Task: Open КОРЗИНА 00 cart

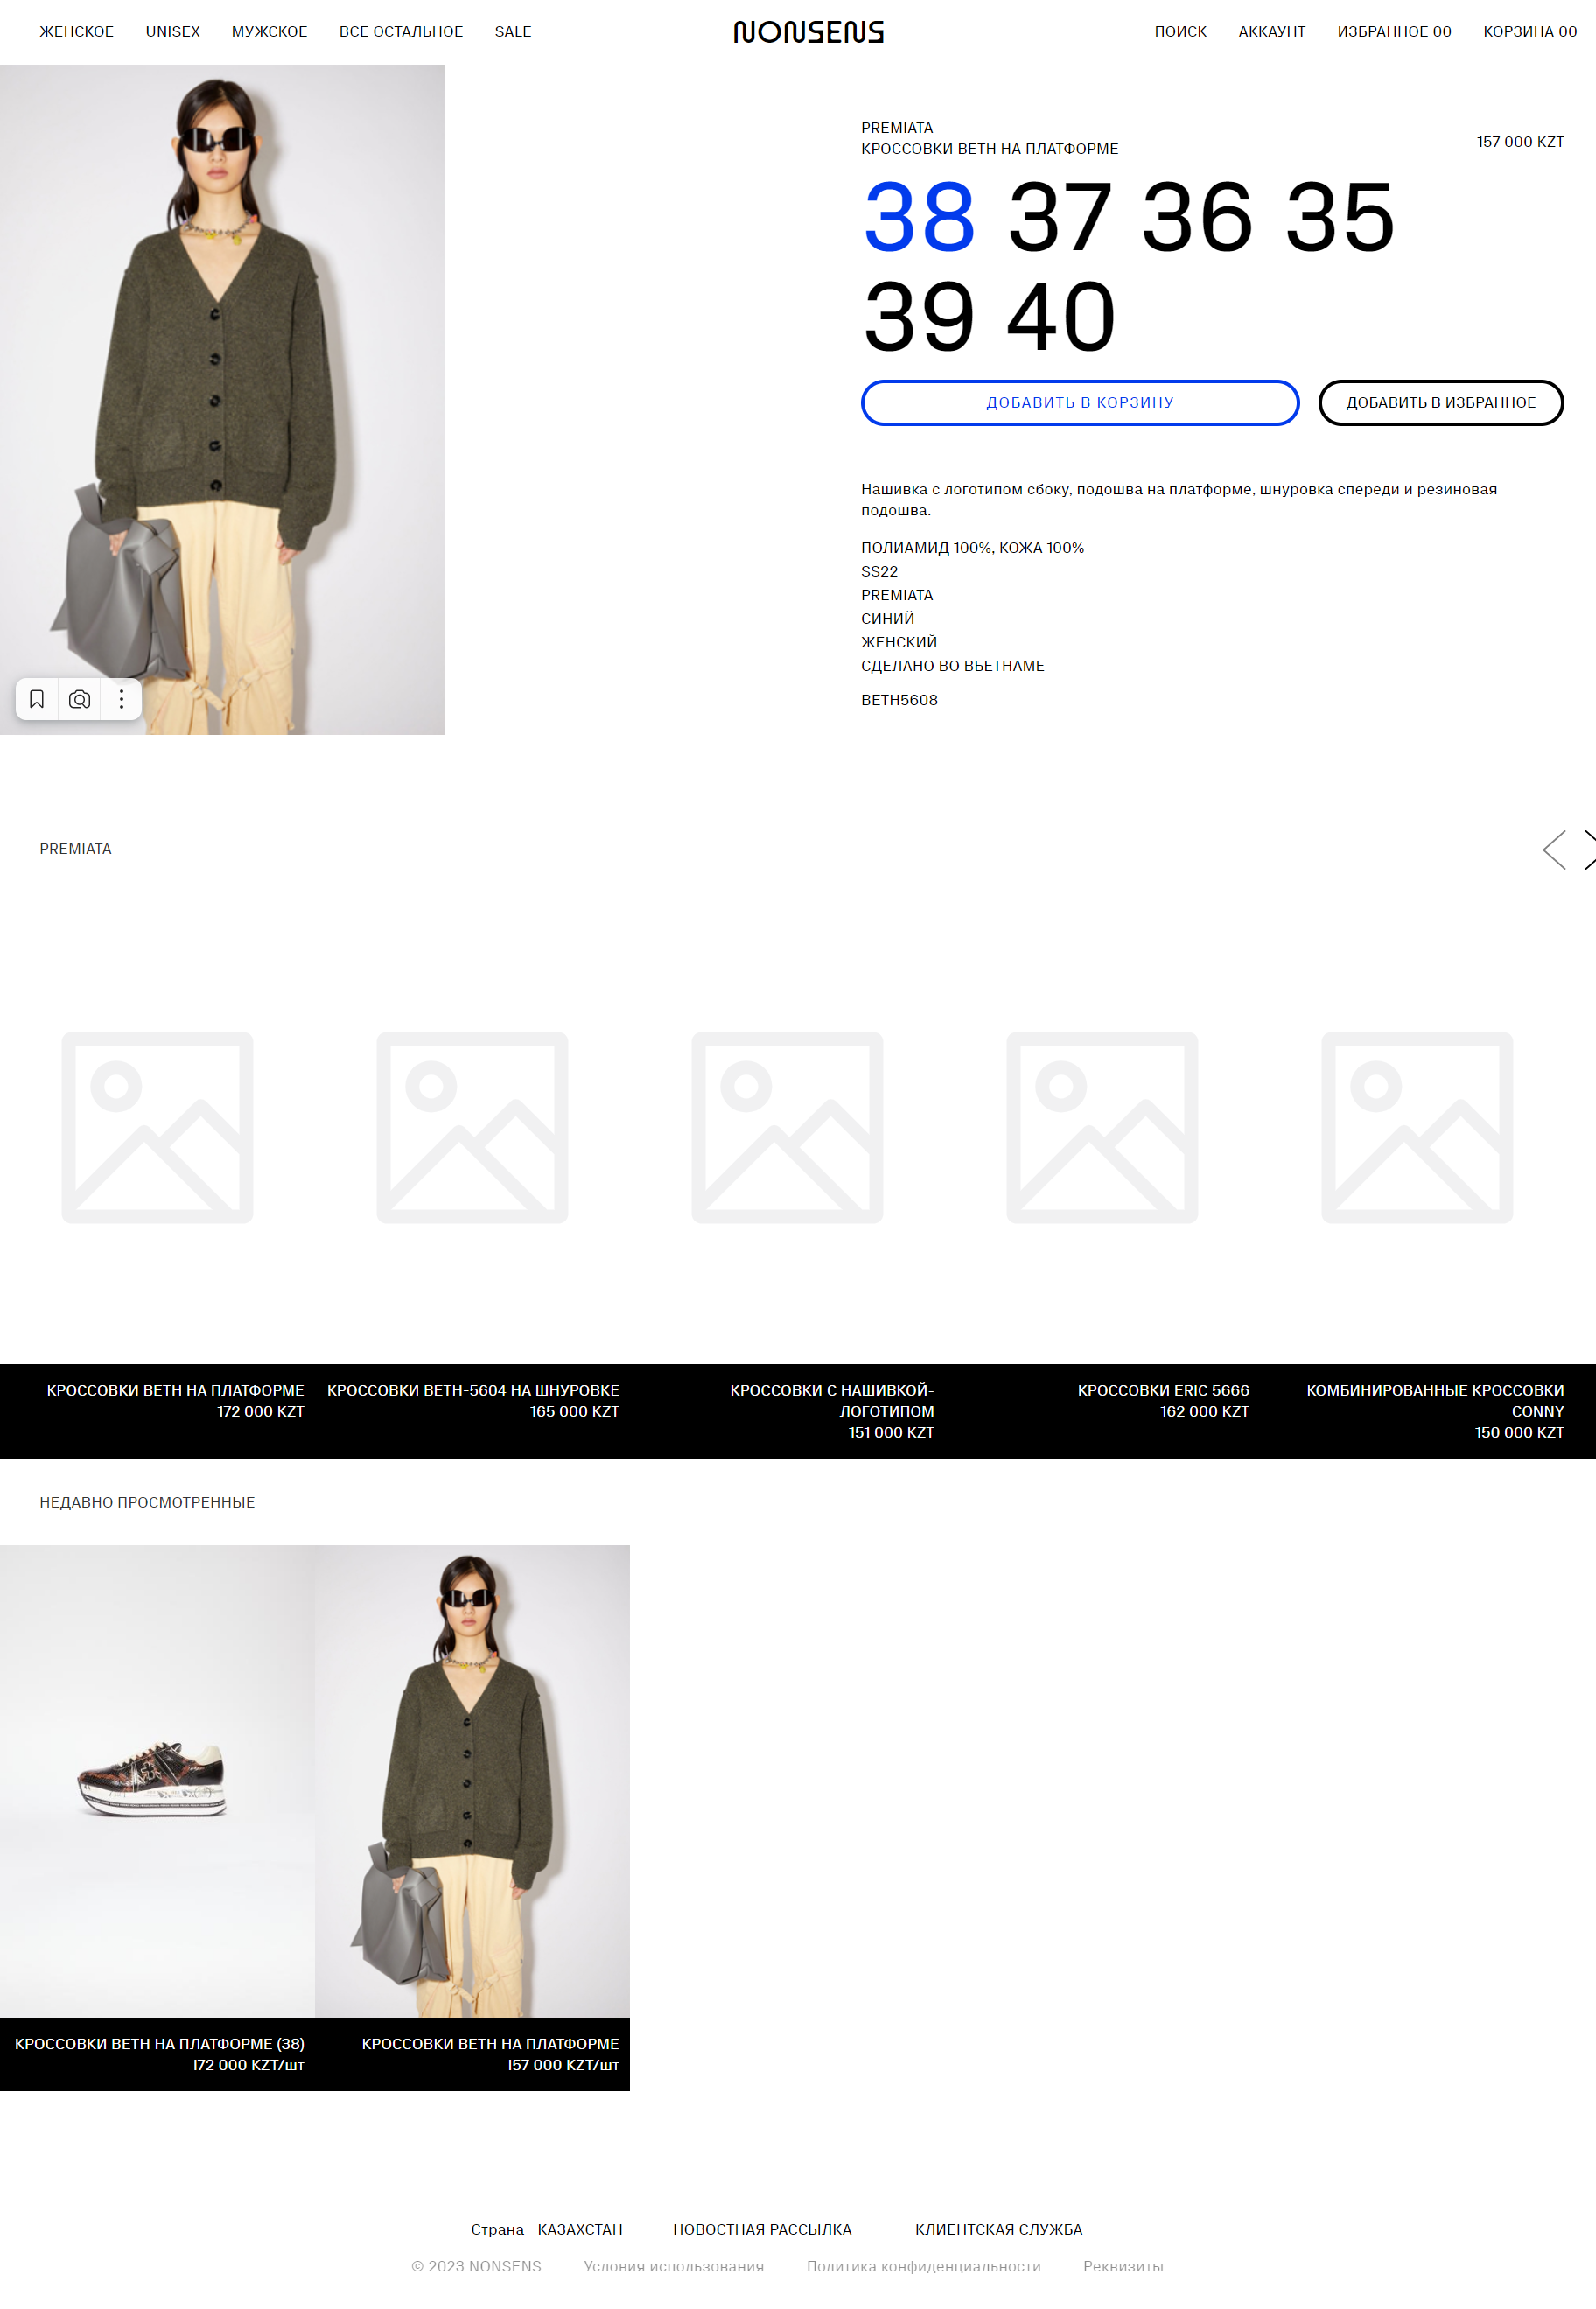Action: click(1529, 32)
